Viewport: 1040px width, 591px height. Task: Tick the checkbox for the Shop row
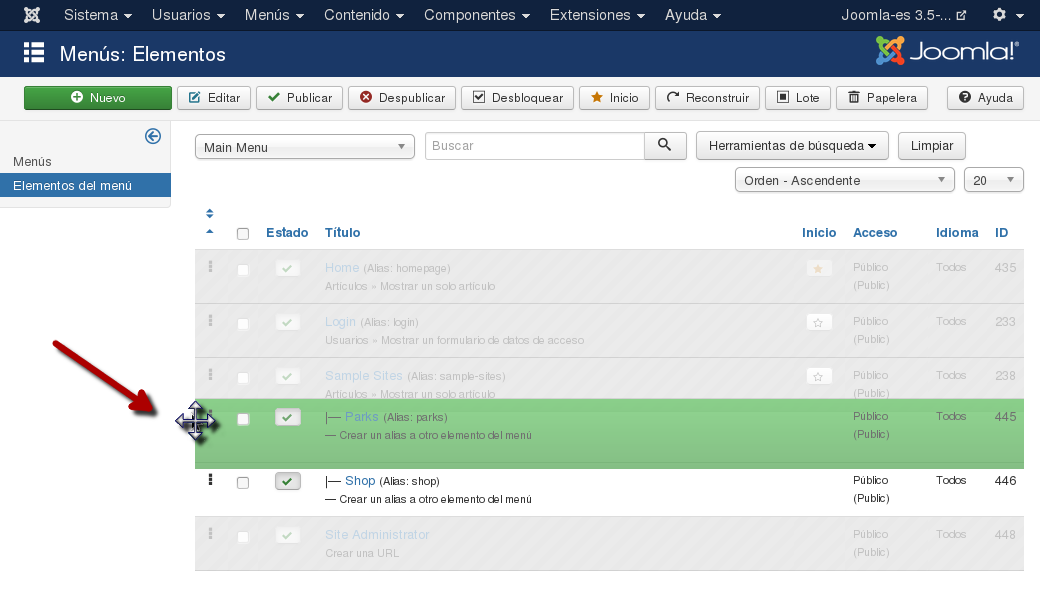(x=243, y=483)
